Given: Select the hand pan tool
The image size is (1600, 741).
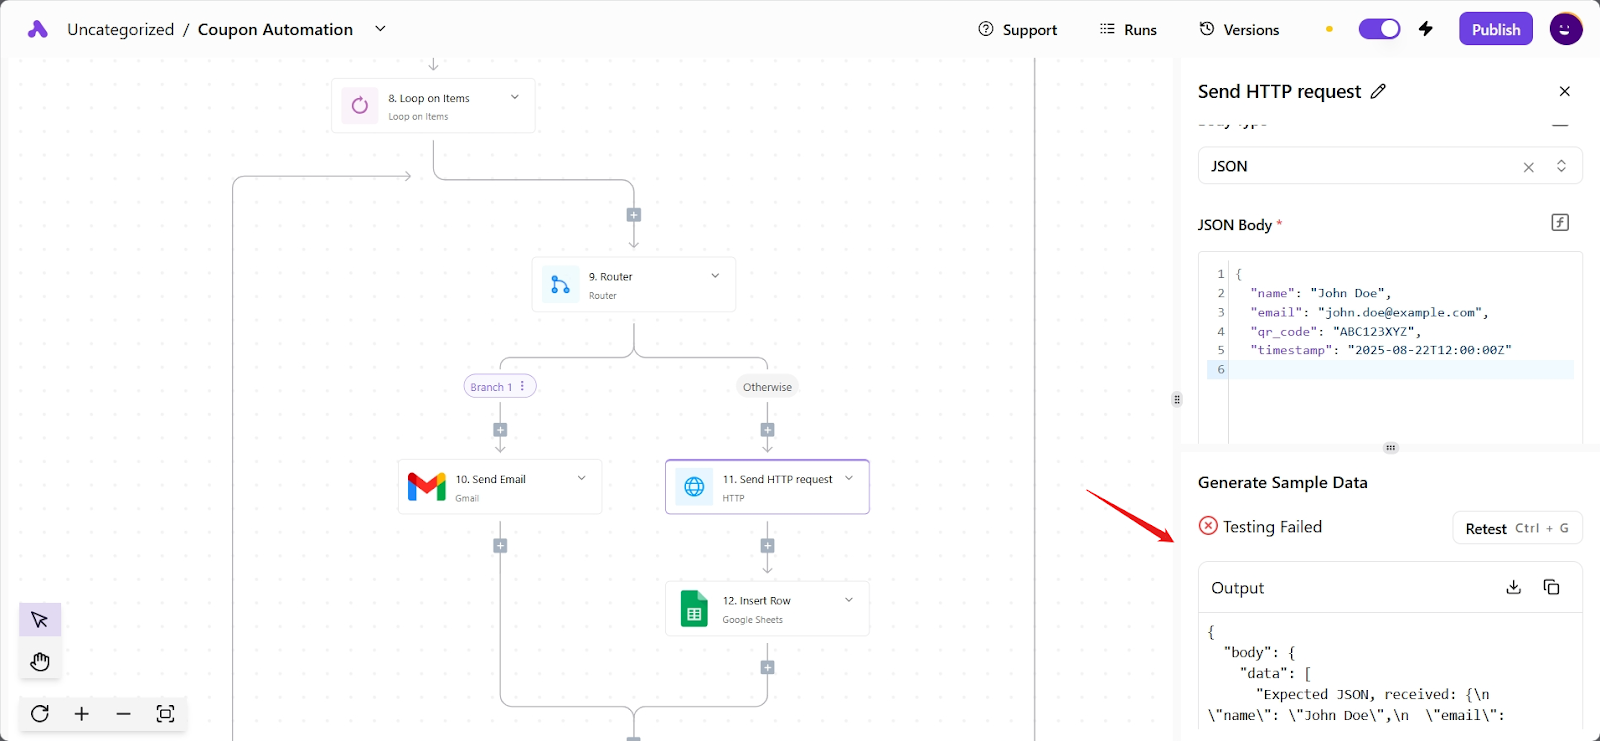Looking at the screenshot, I should click(40, 661).
